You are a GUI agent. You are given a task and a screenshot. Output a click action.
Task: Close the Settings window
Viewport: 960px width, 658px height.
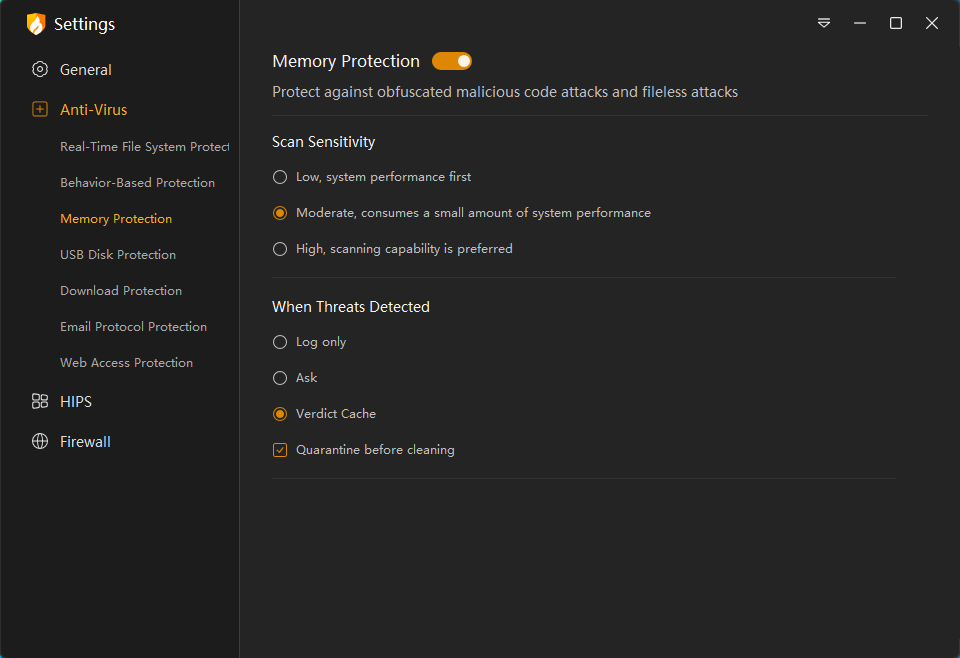coord(932,23)
